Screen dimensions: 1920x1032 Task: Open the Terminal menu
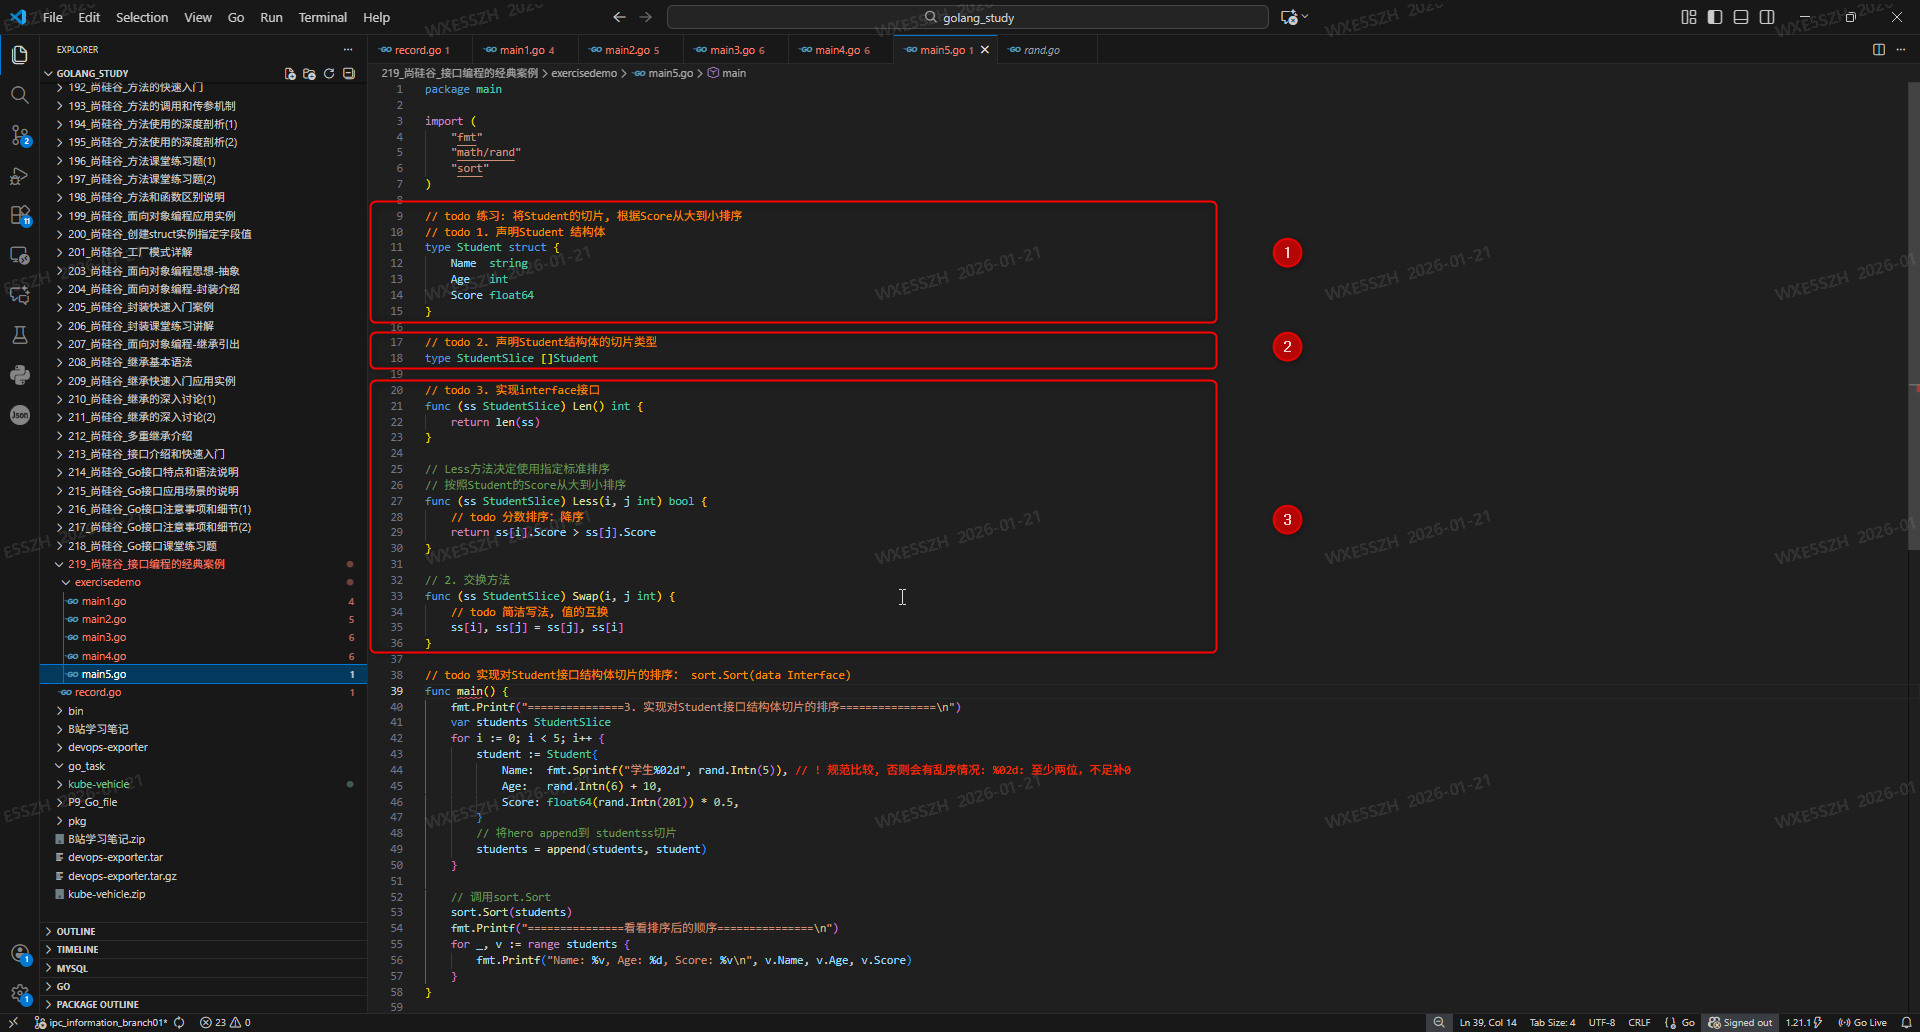tap(322, 17)
